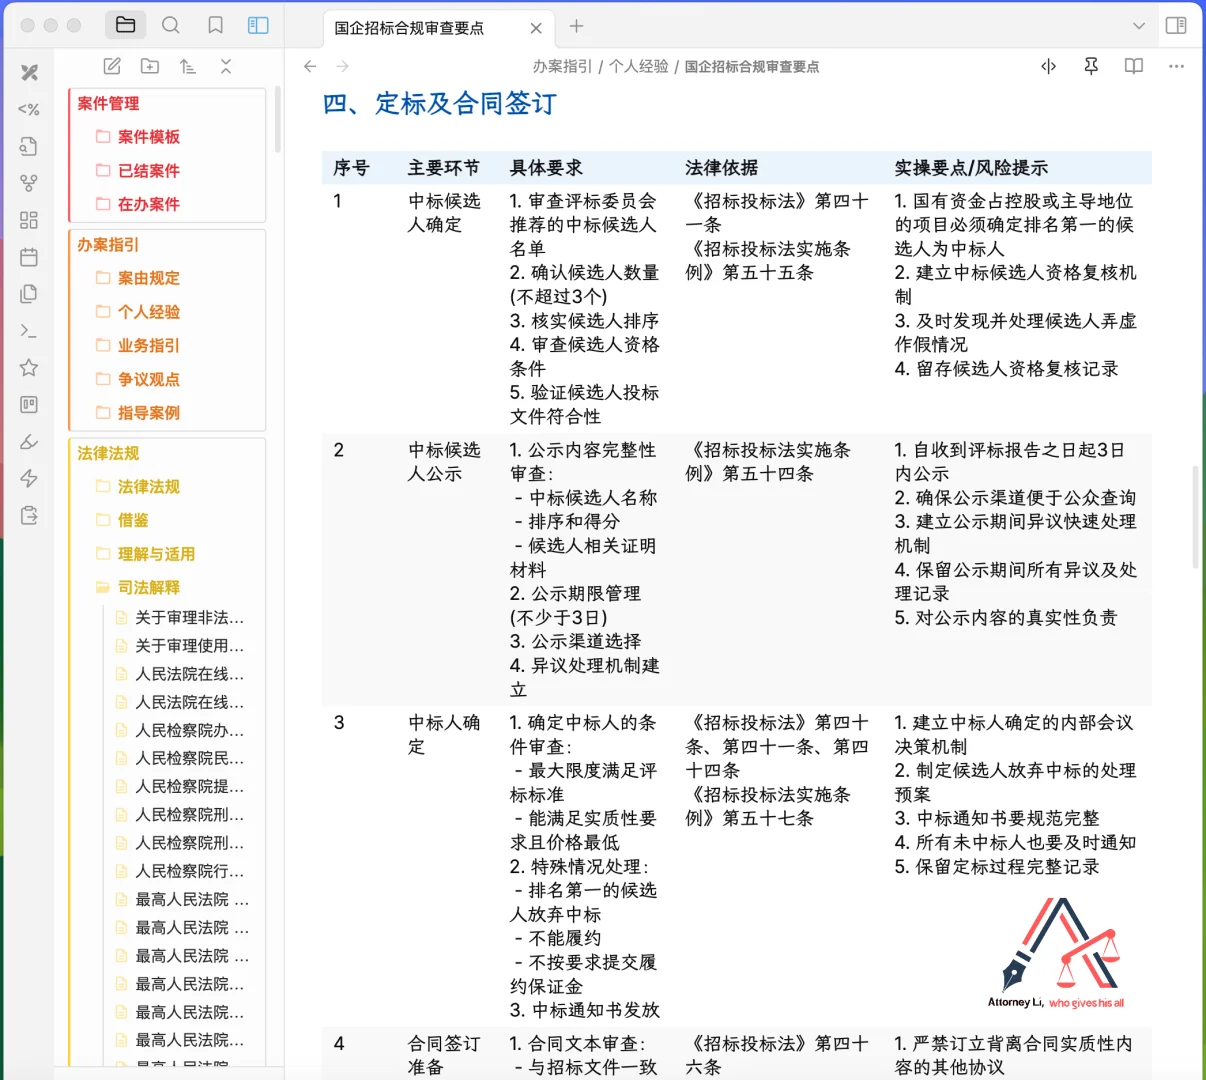Open the search panel icon in the sidebar

[171, 25]
